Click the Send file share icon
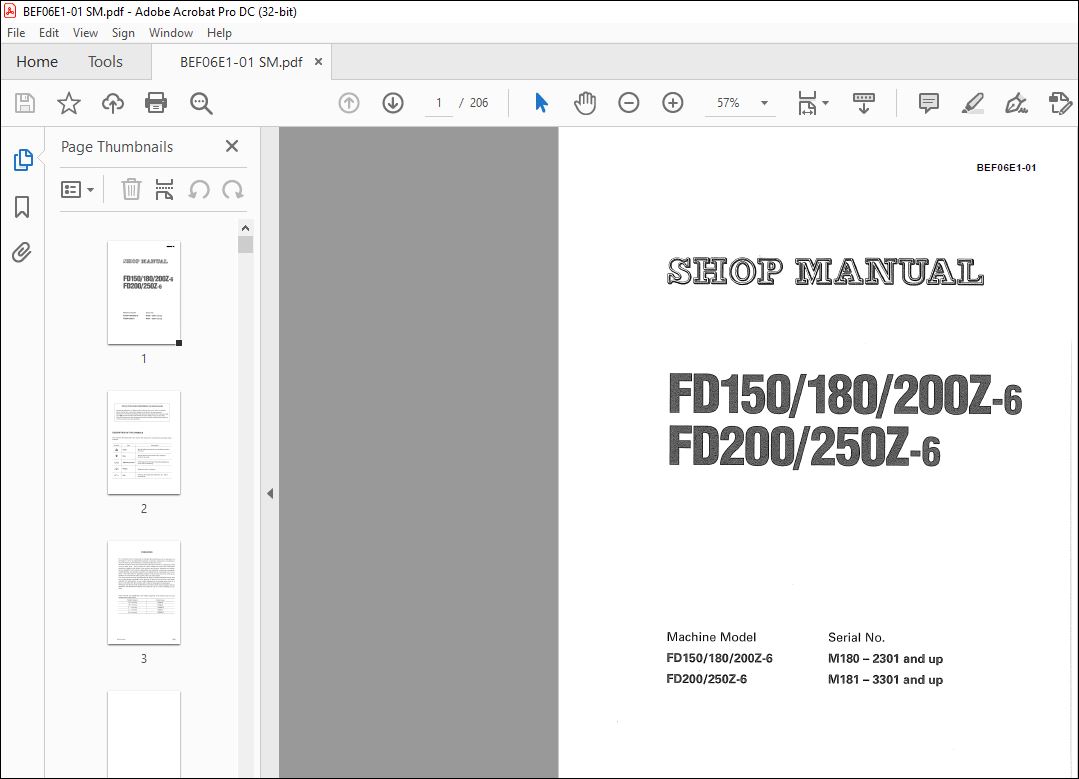 1060,103
